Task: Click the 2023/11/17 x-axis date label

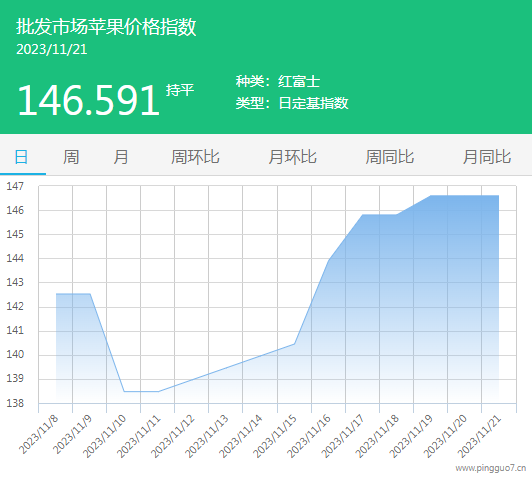Action: pyautogui.click(x=343, y=436)
